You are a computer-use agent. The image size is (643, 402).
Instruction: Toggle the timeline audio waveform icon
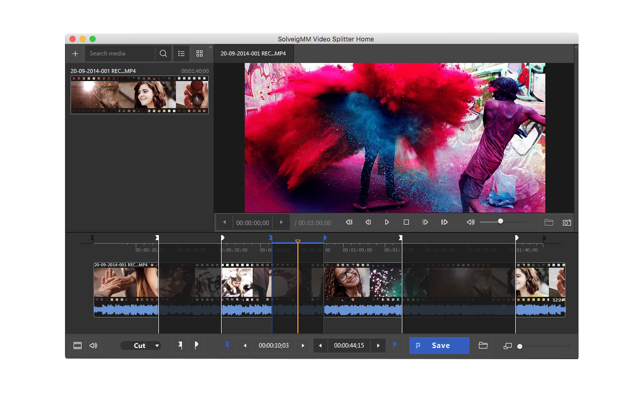pos(93,346)
